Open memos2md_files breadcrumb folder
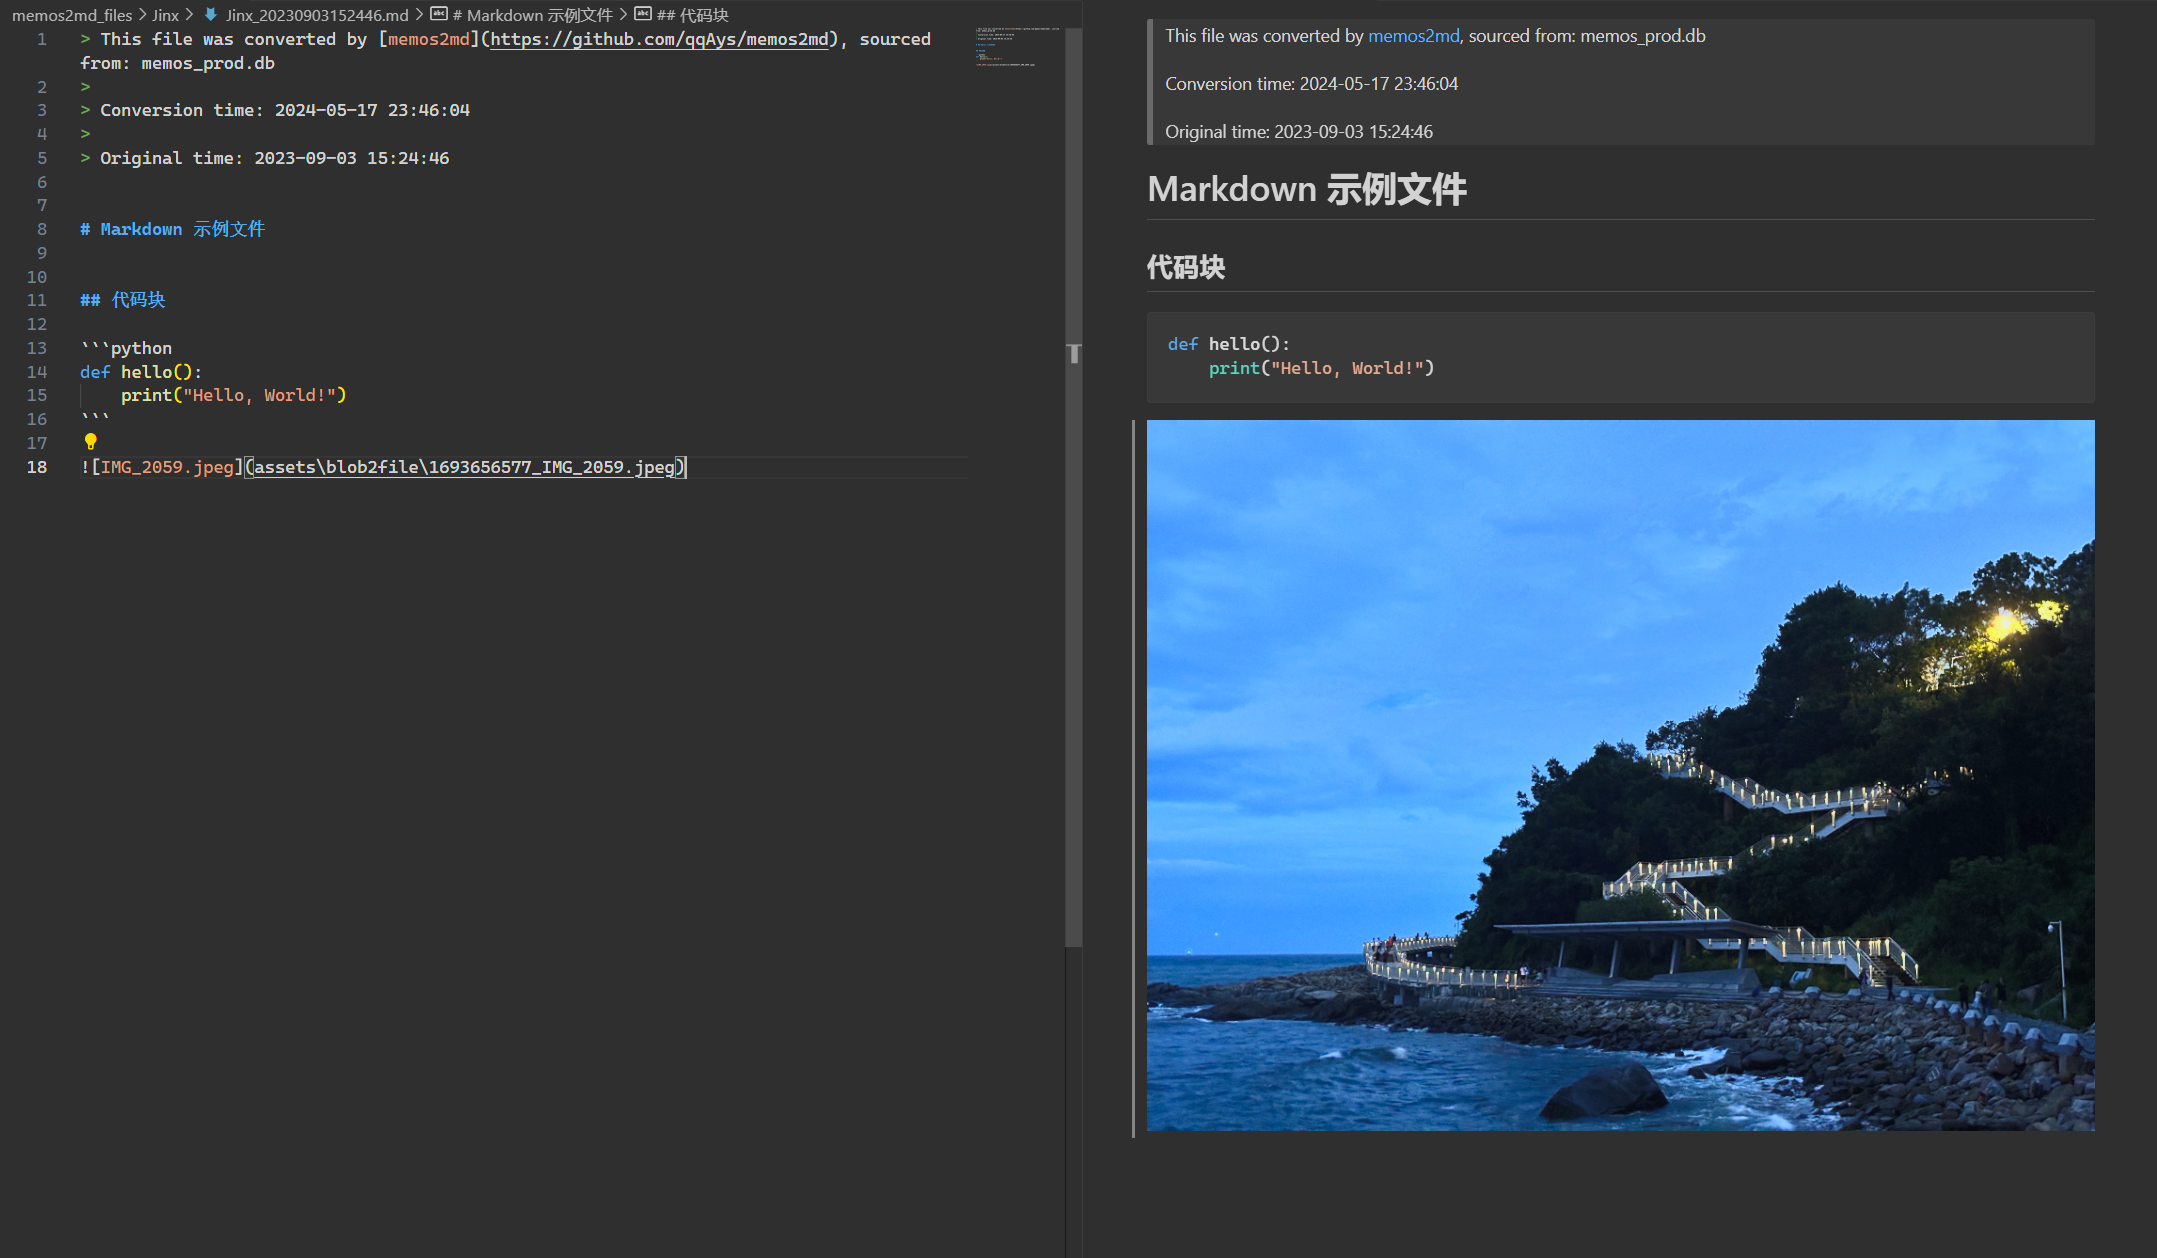Image resolution: width=2157 pixels, height=1258 pixels. (72, 15)
